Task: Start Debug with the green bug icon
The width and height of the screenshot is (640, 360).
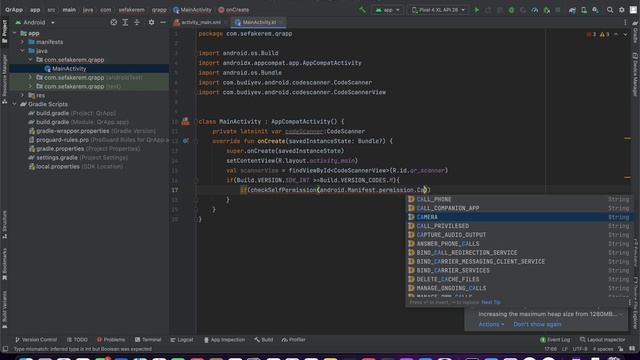Action: (511, 10)
